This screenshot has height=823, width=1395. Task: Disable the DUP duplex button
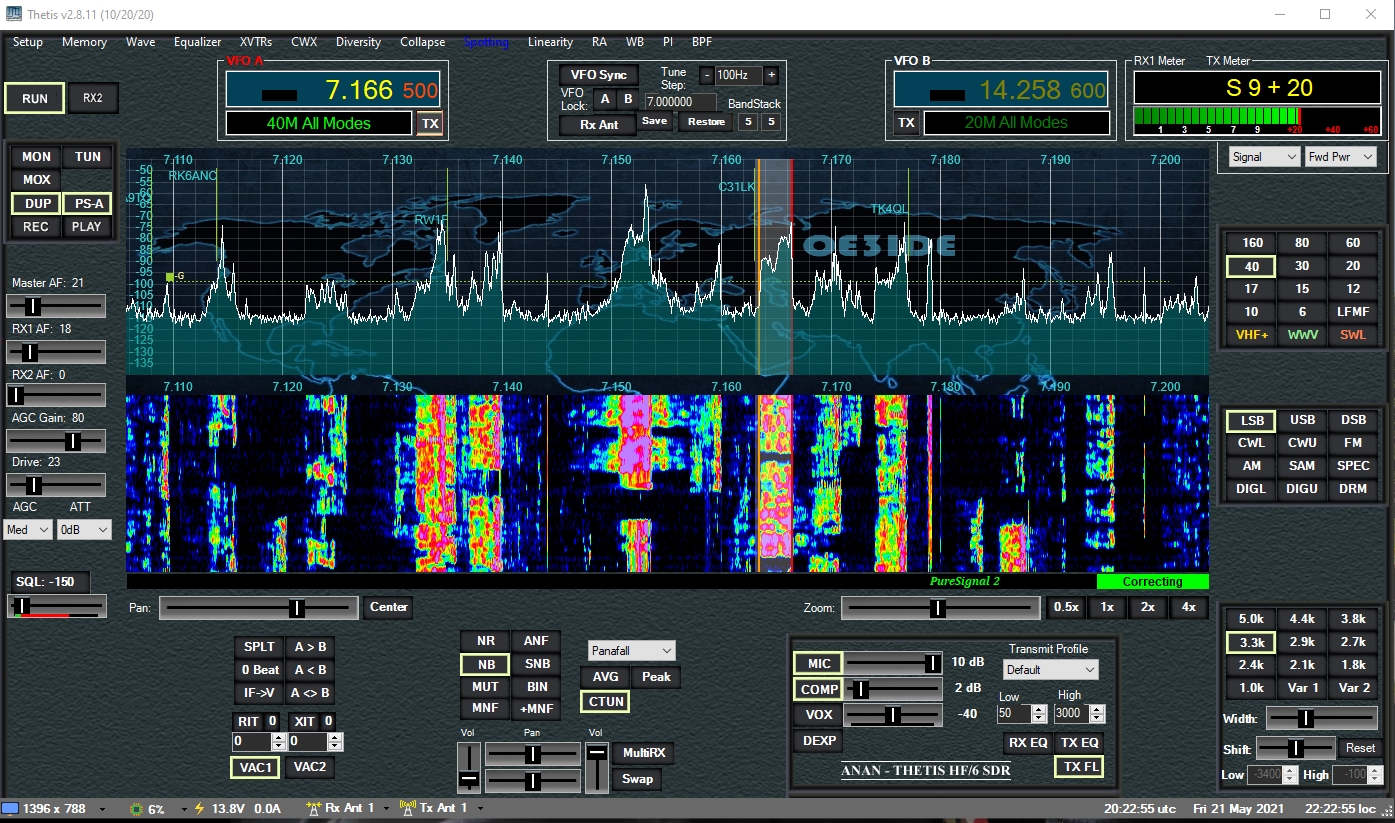click(37, 204)
